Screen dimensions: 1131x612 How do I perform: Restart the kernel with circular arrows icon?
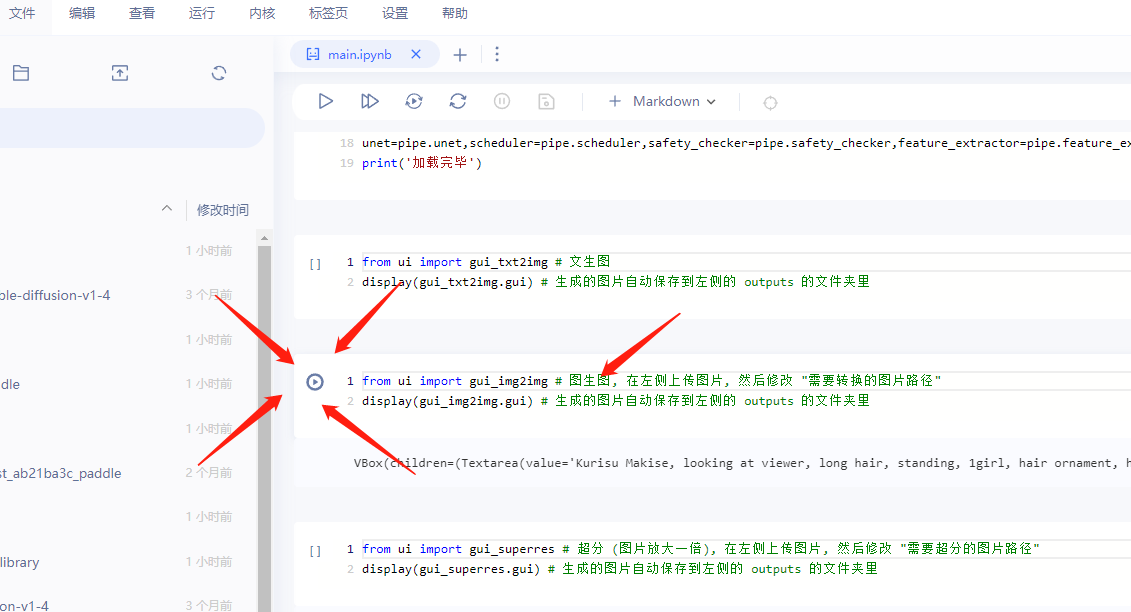tap(458, 101)
